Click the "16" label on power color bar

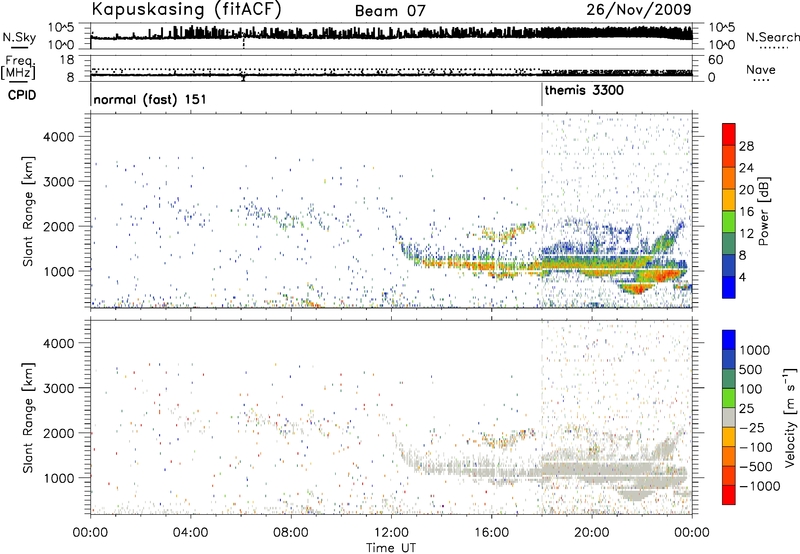coord(746,212)
